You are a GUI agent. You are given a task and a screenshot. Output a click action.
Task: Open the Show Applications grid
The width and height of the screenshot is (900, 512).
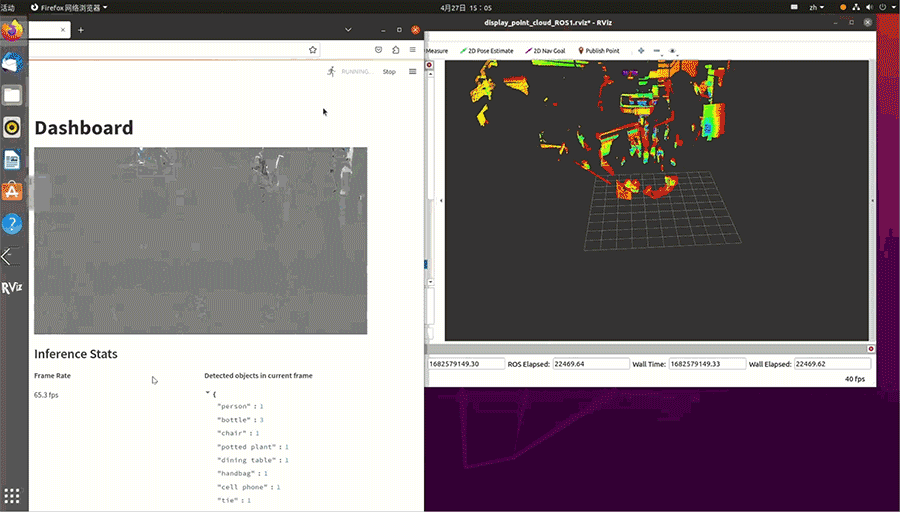12,495
